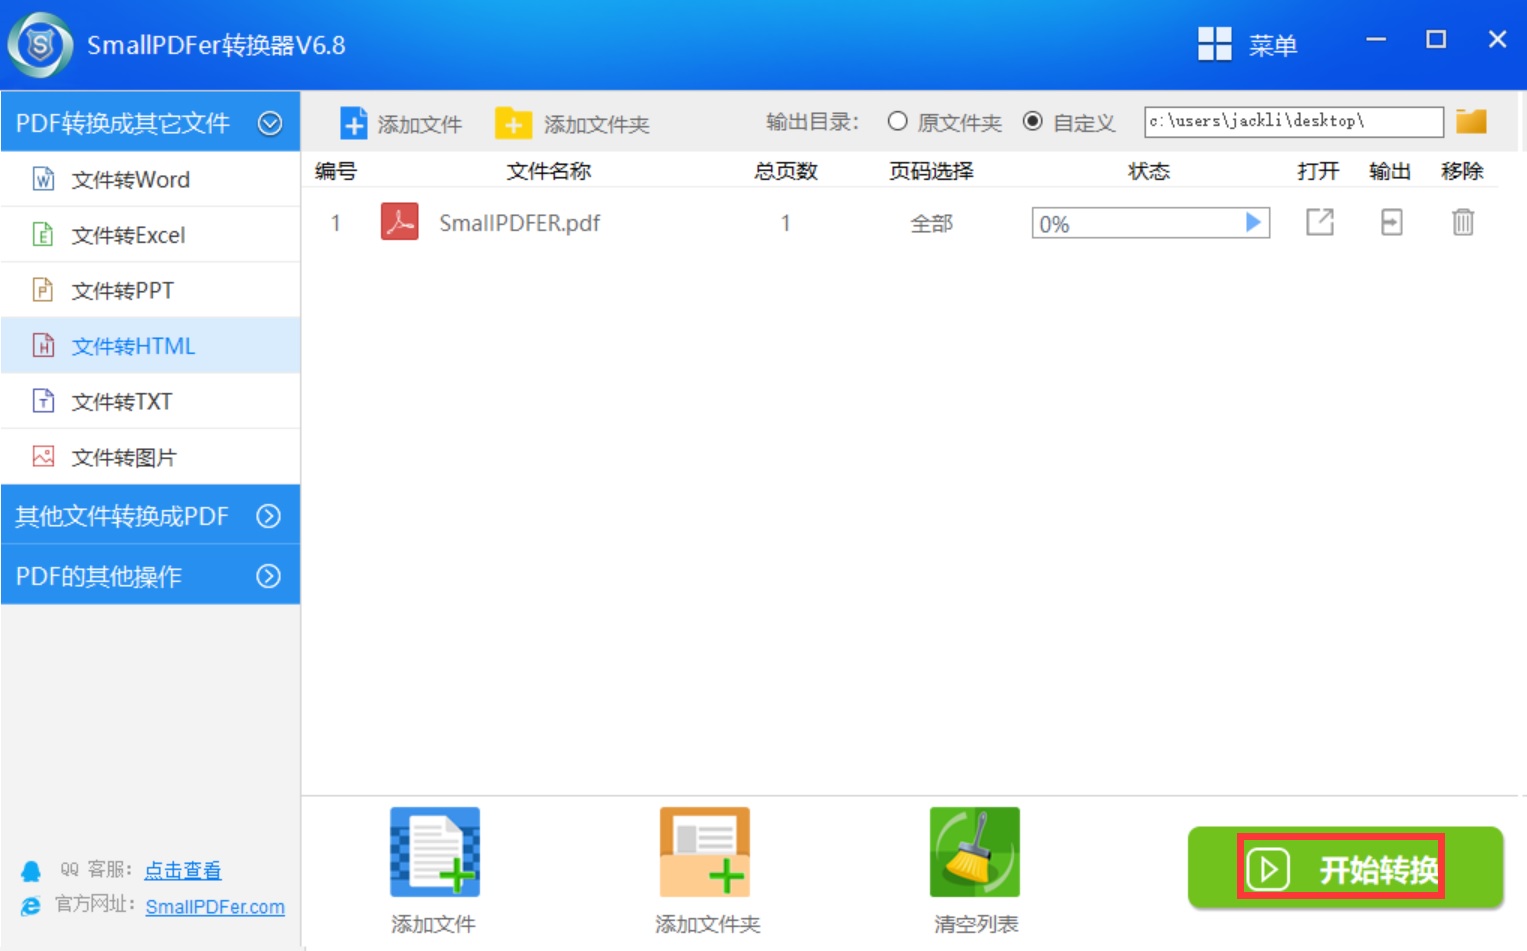This screenshot has width=1527, height=951.
Task: Select 文件转图片 in sidebar
Action: [150, 457]
